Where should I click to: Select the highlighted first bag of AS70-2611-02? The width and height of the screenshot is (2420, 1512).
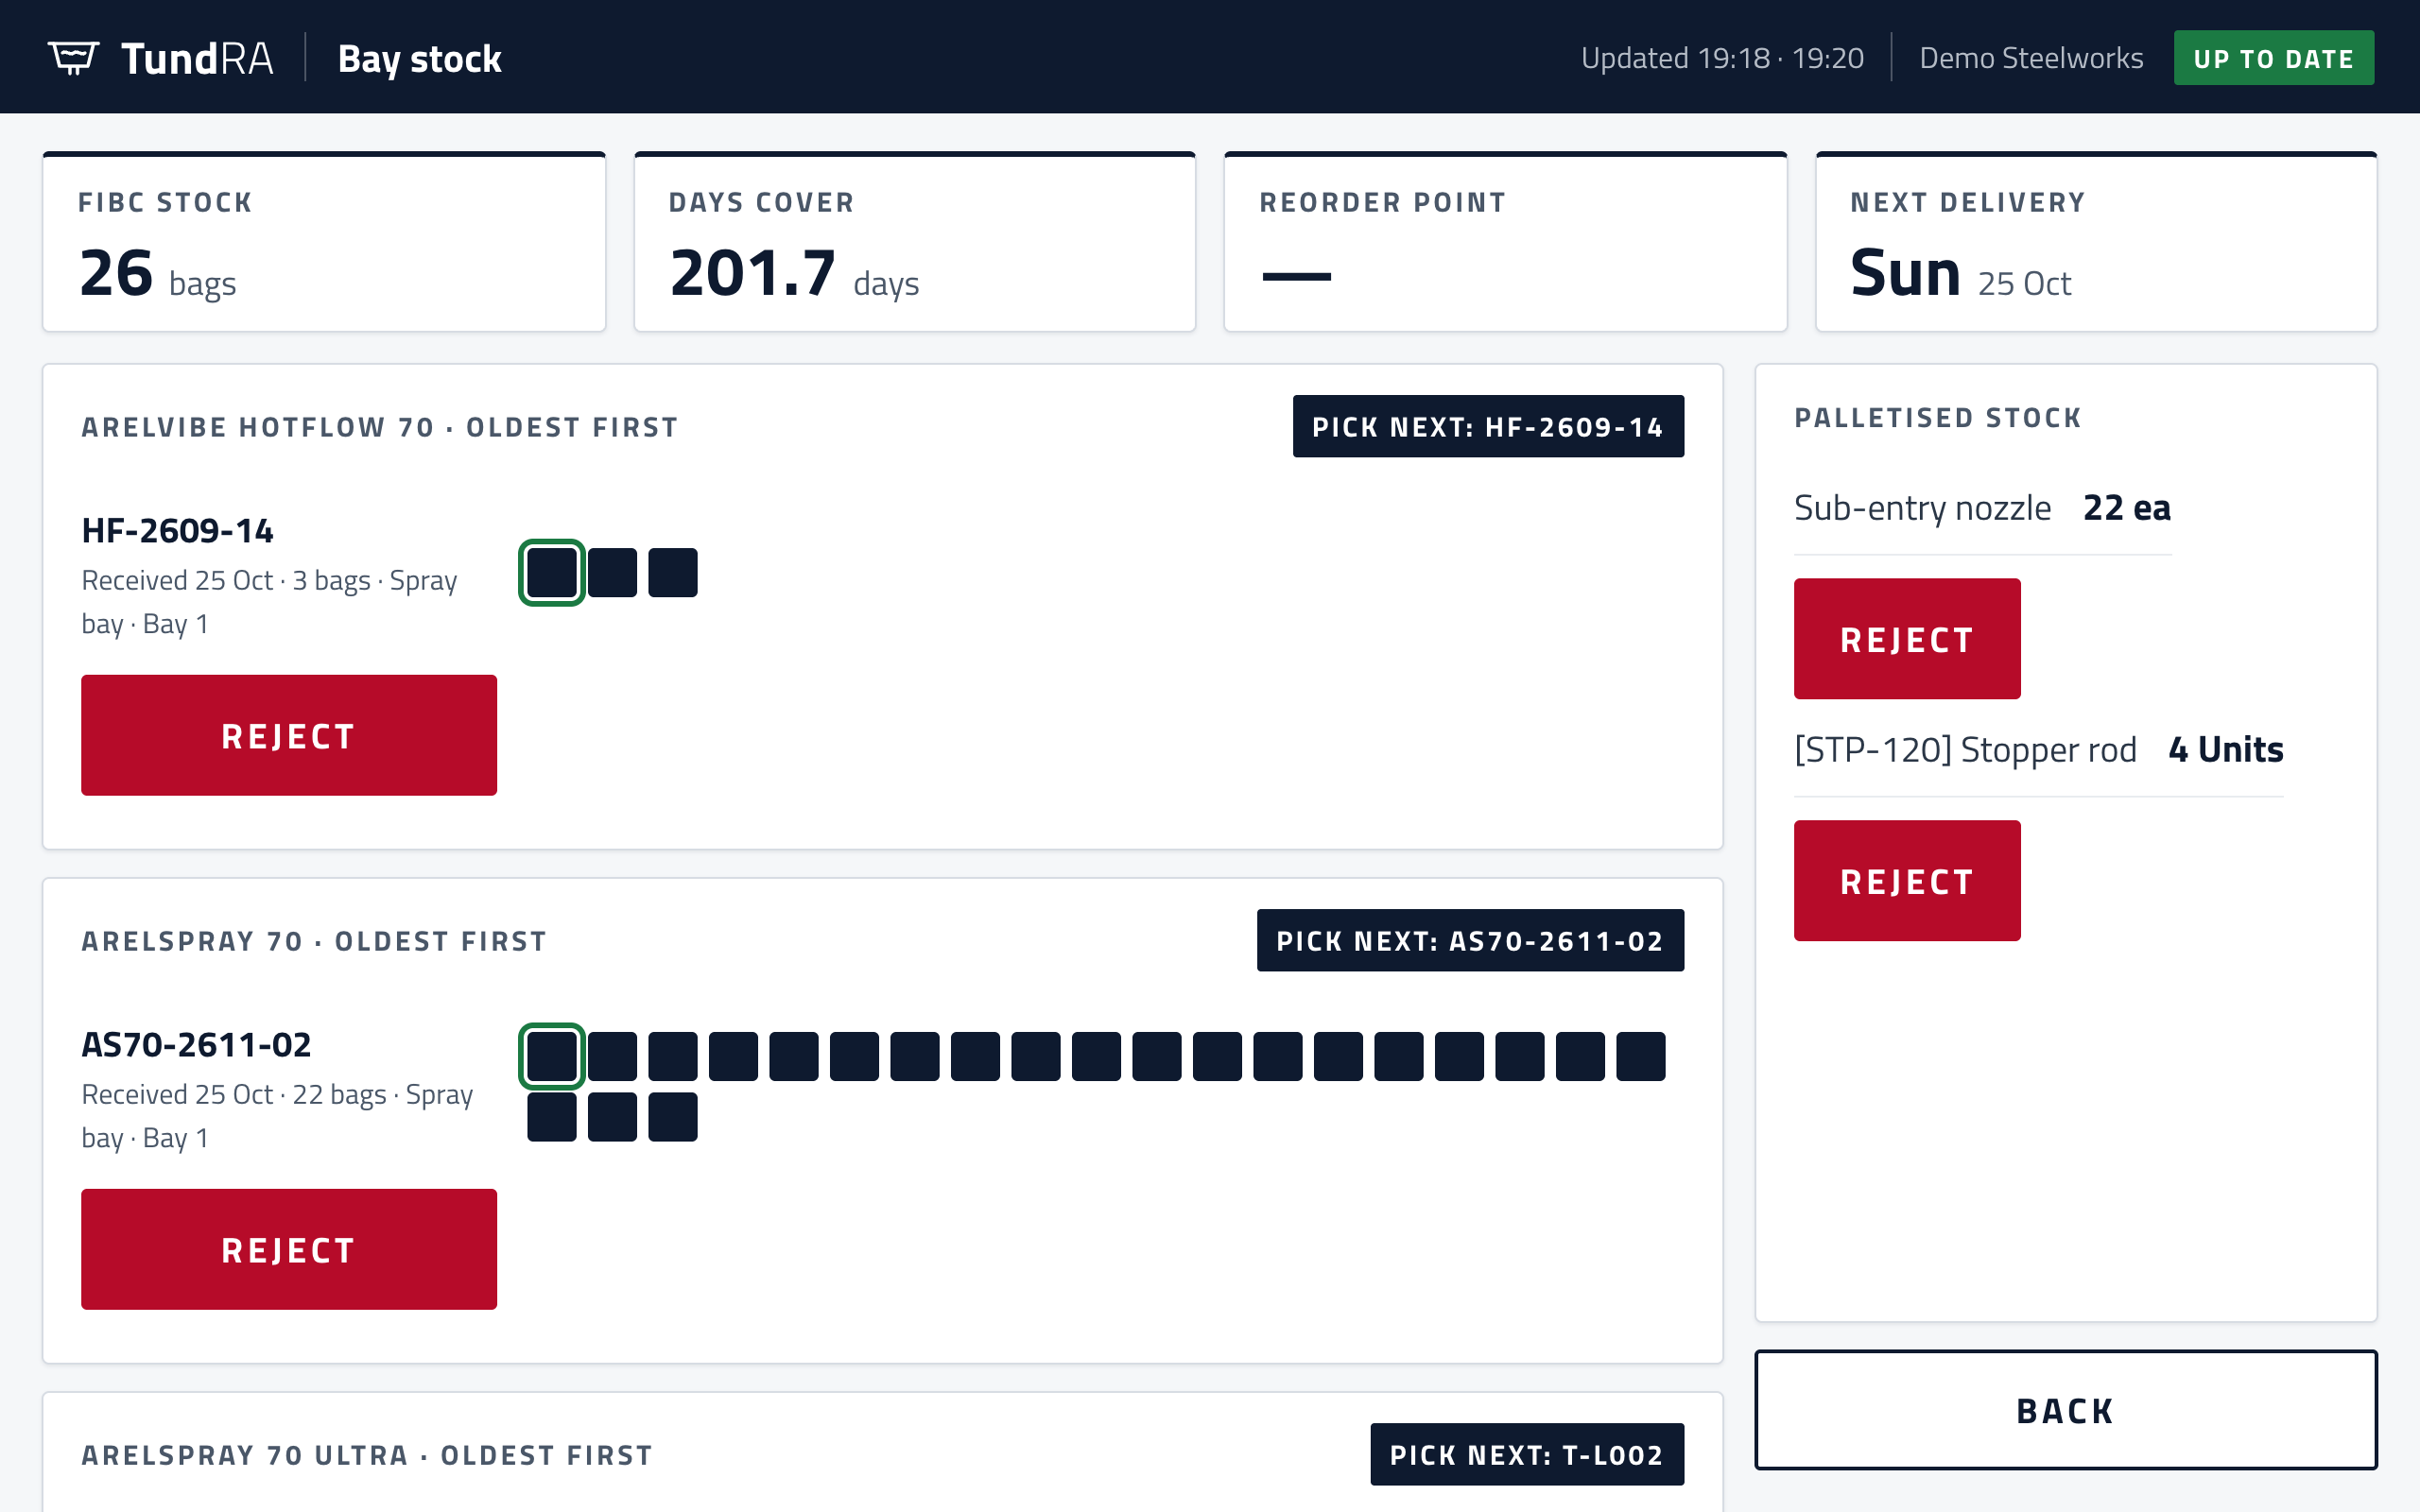coord(552,1056)
